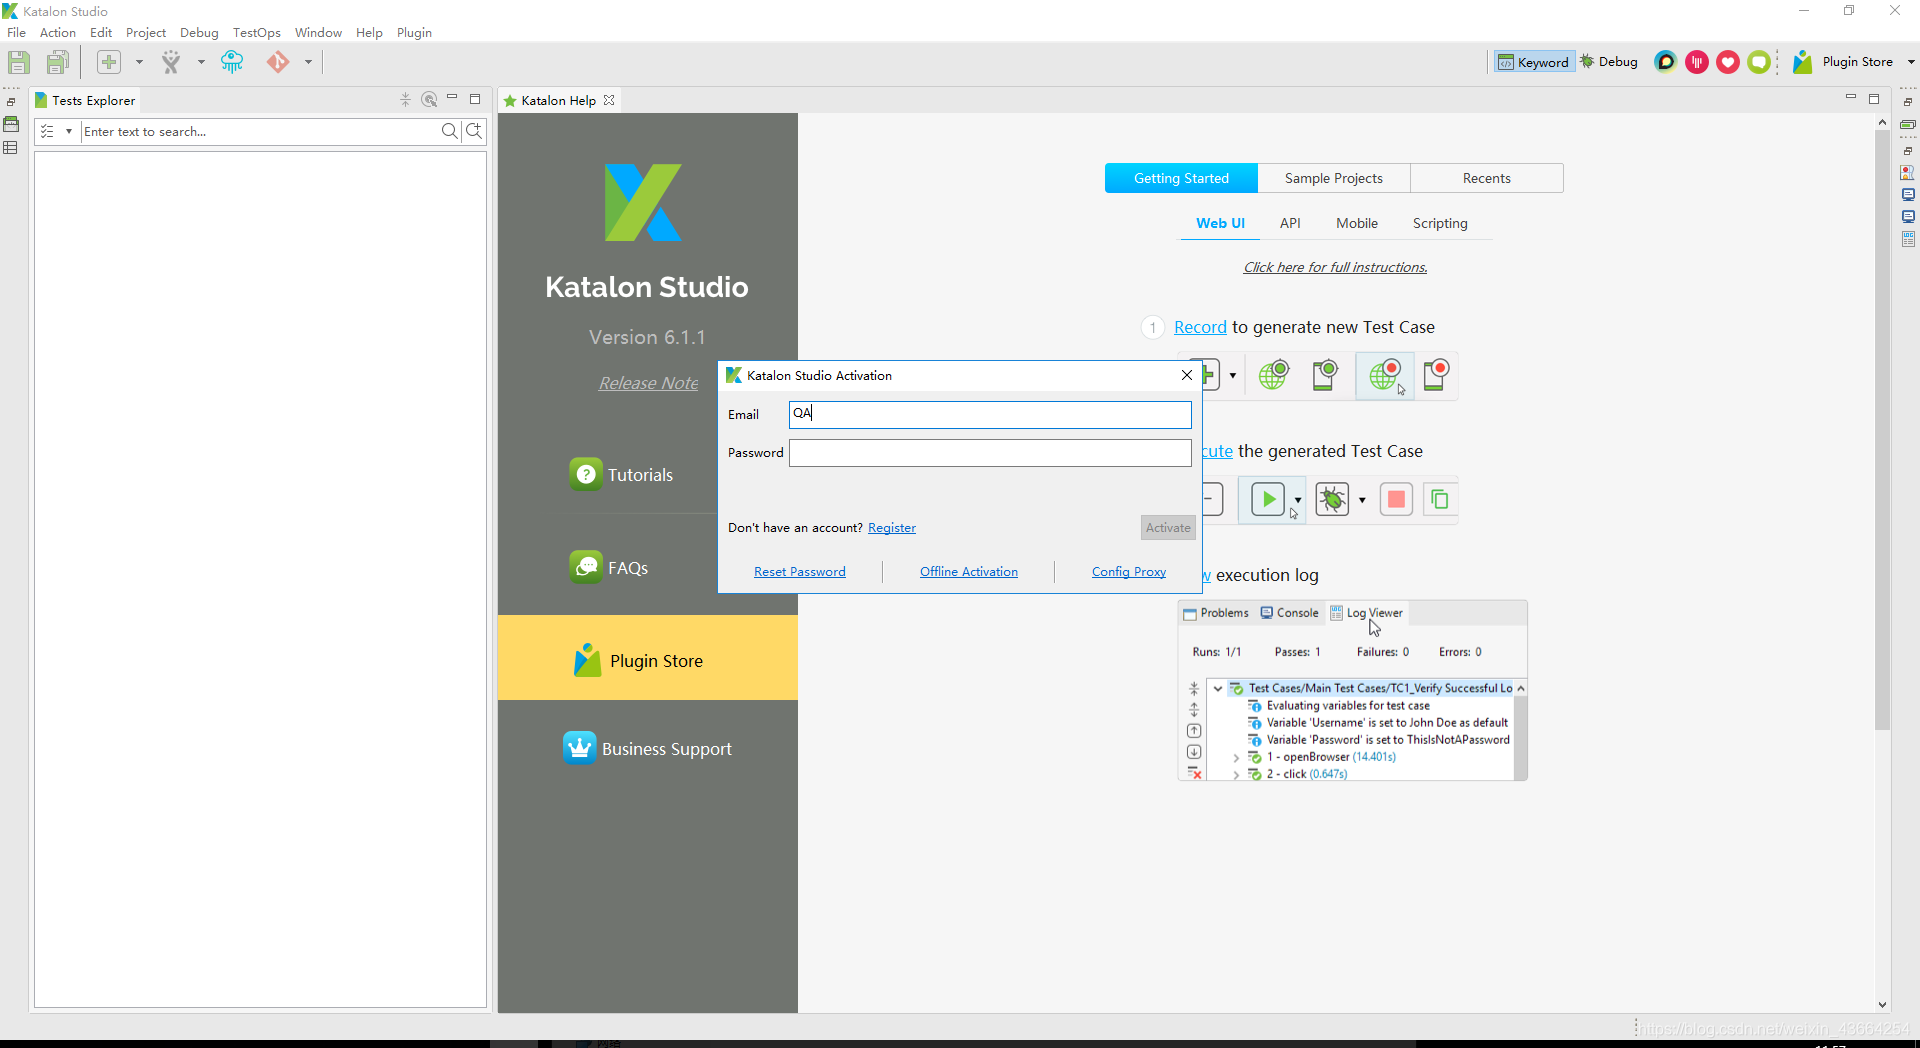Click the Tests Explorer search text field
1920x1048 pixels.
click(x=260, y=131)
